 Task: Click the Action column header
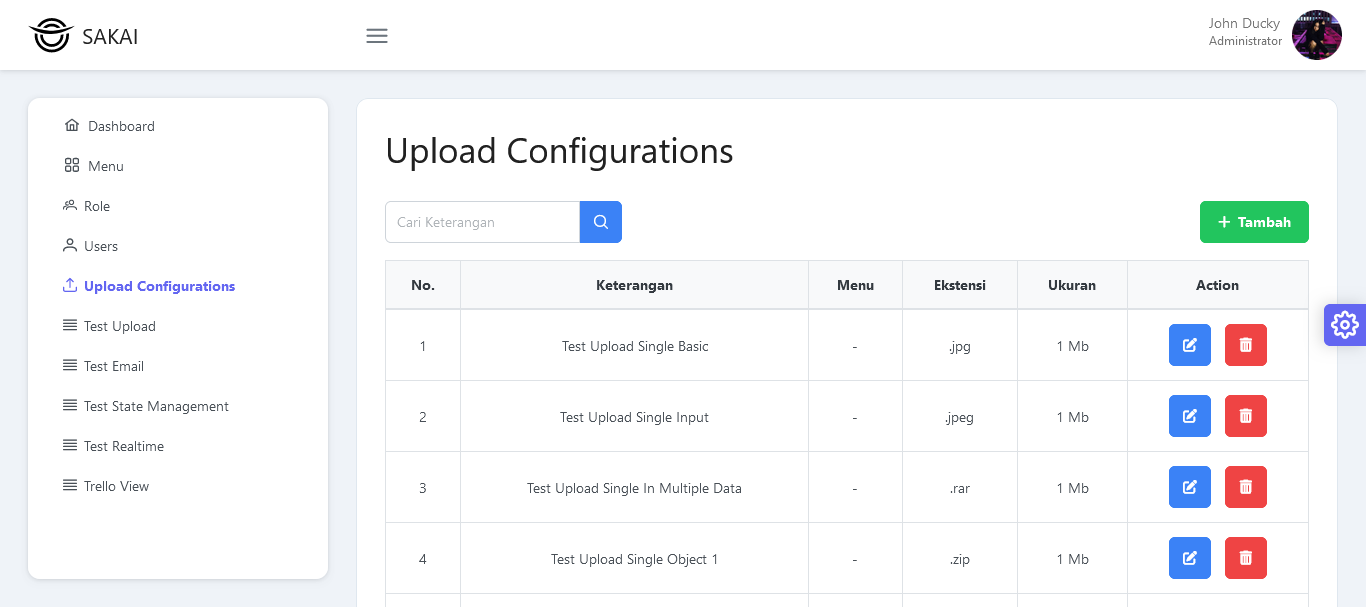click(x=1217, y=285)
